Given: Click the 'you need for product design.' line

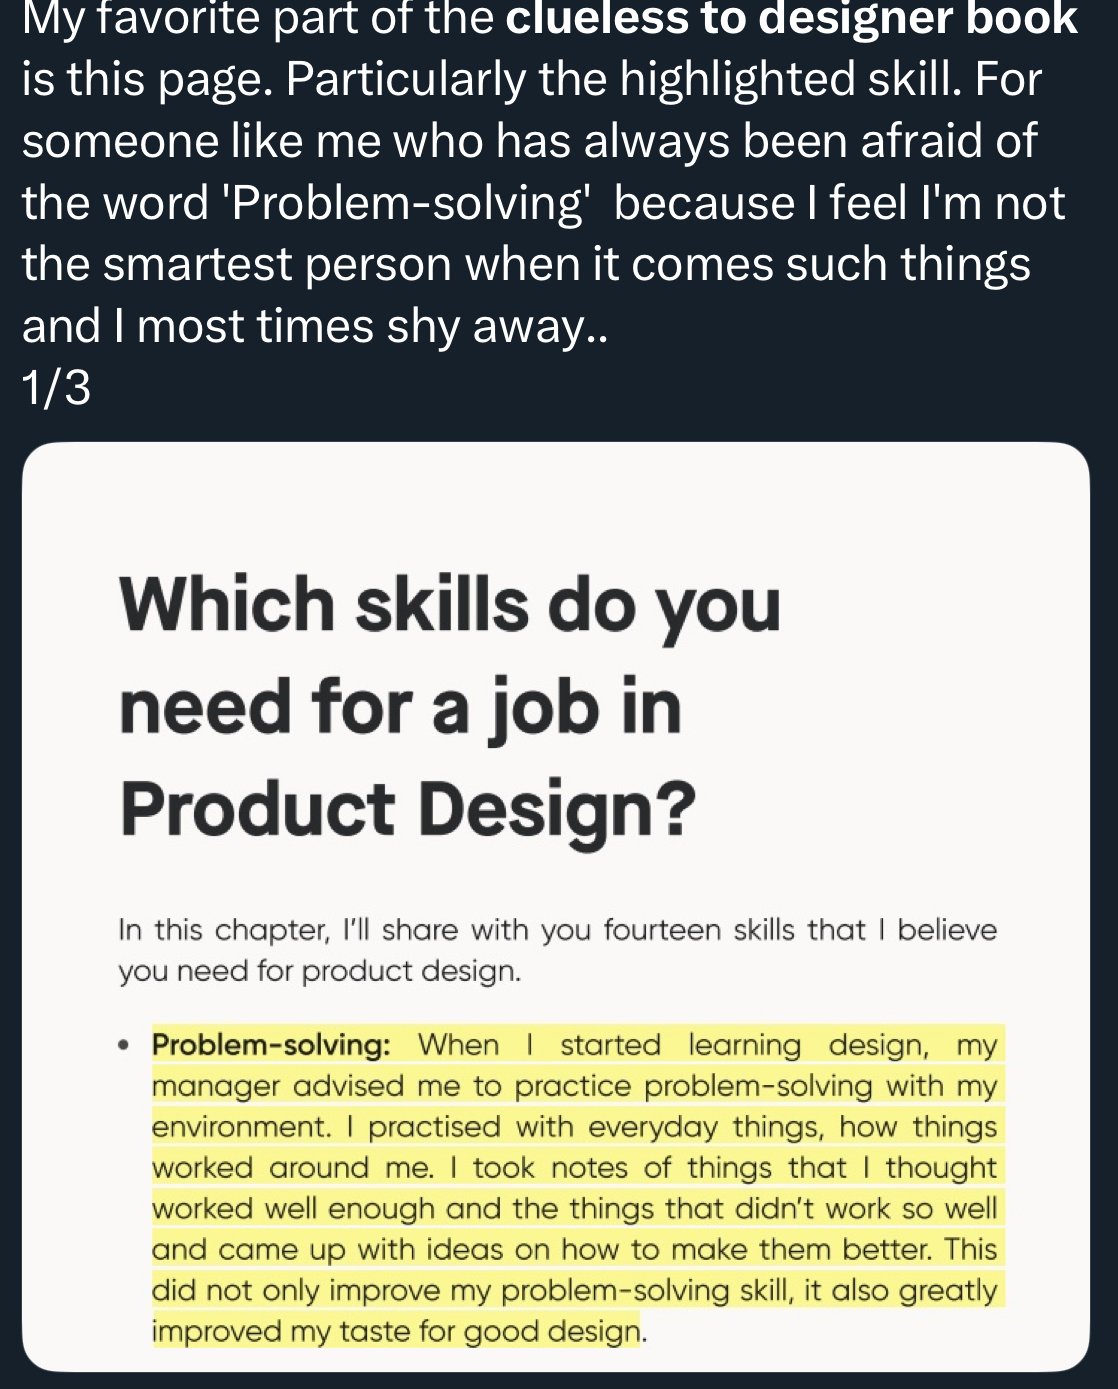Looking at the screenshot, I should [320, 971].
